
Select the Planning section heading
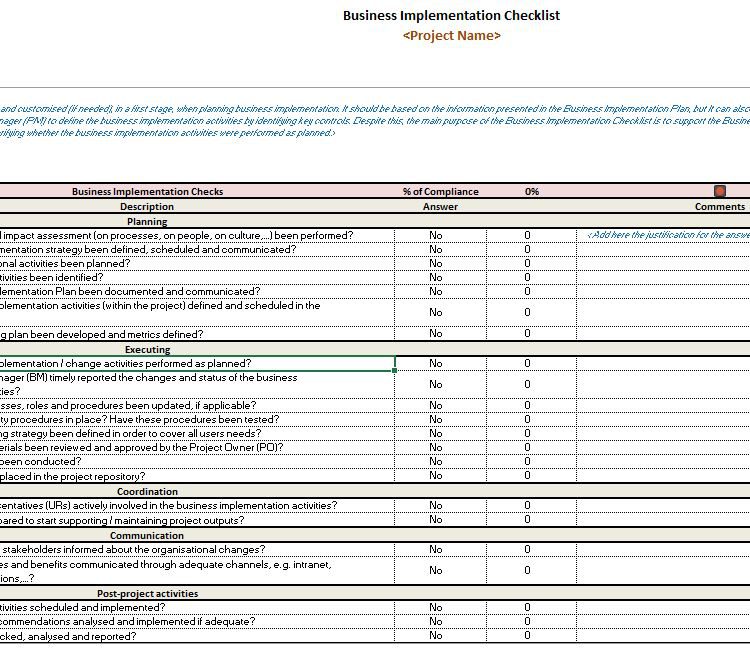coord(147,221)
